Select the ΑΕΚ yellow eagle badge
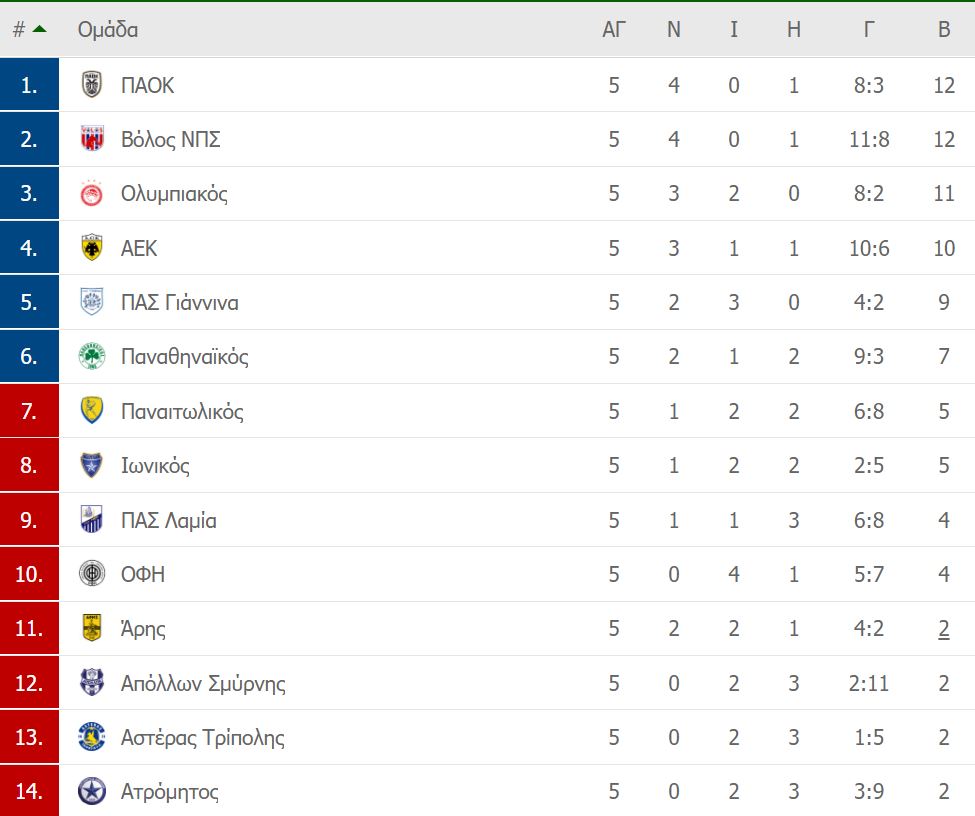 (x=92, y=248)
